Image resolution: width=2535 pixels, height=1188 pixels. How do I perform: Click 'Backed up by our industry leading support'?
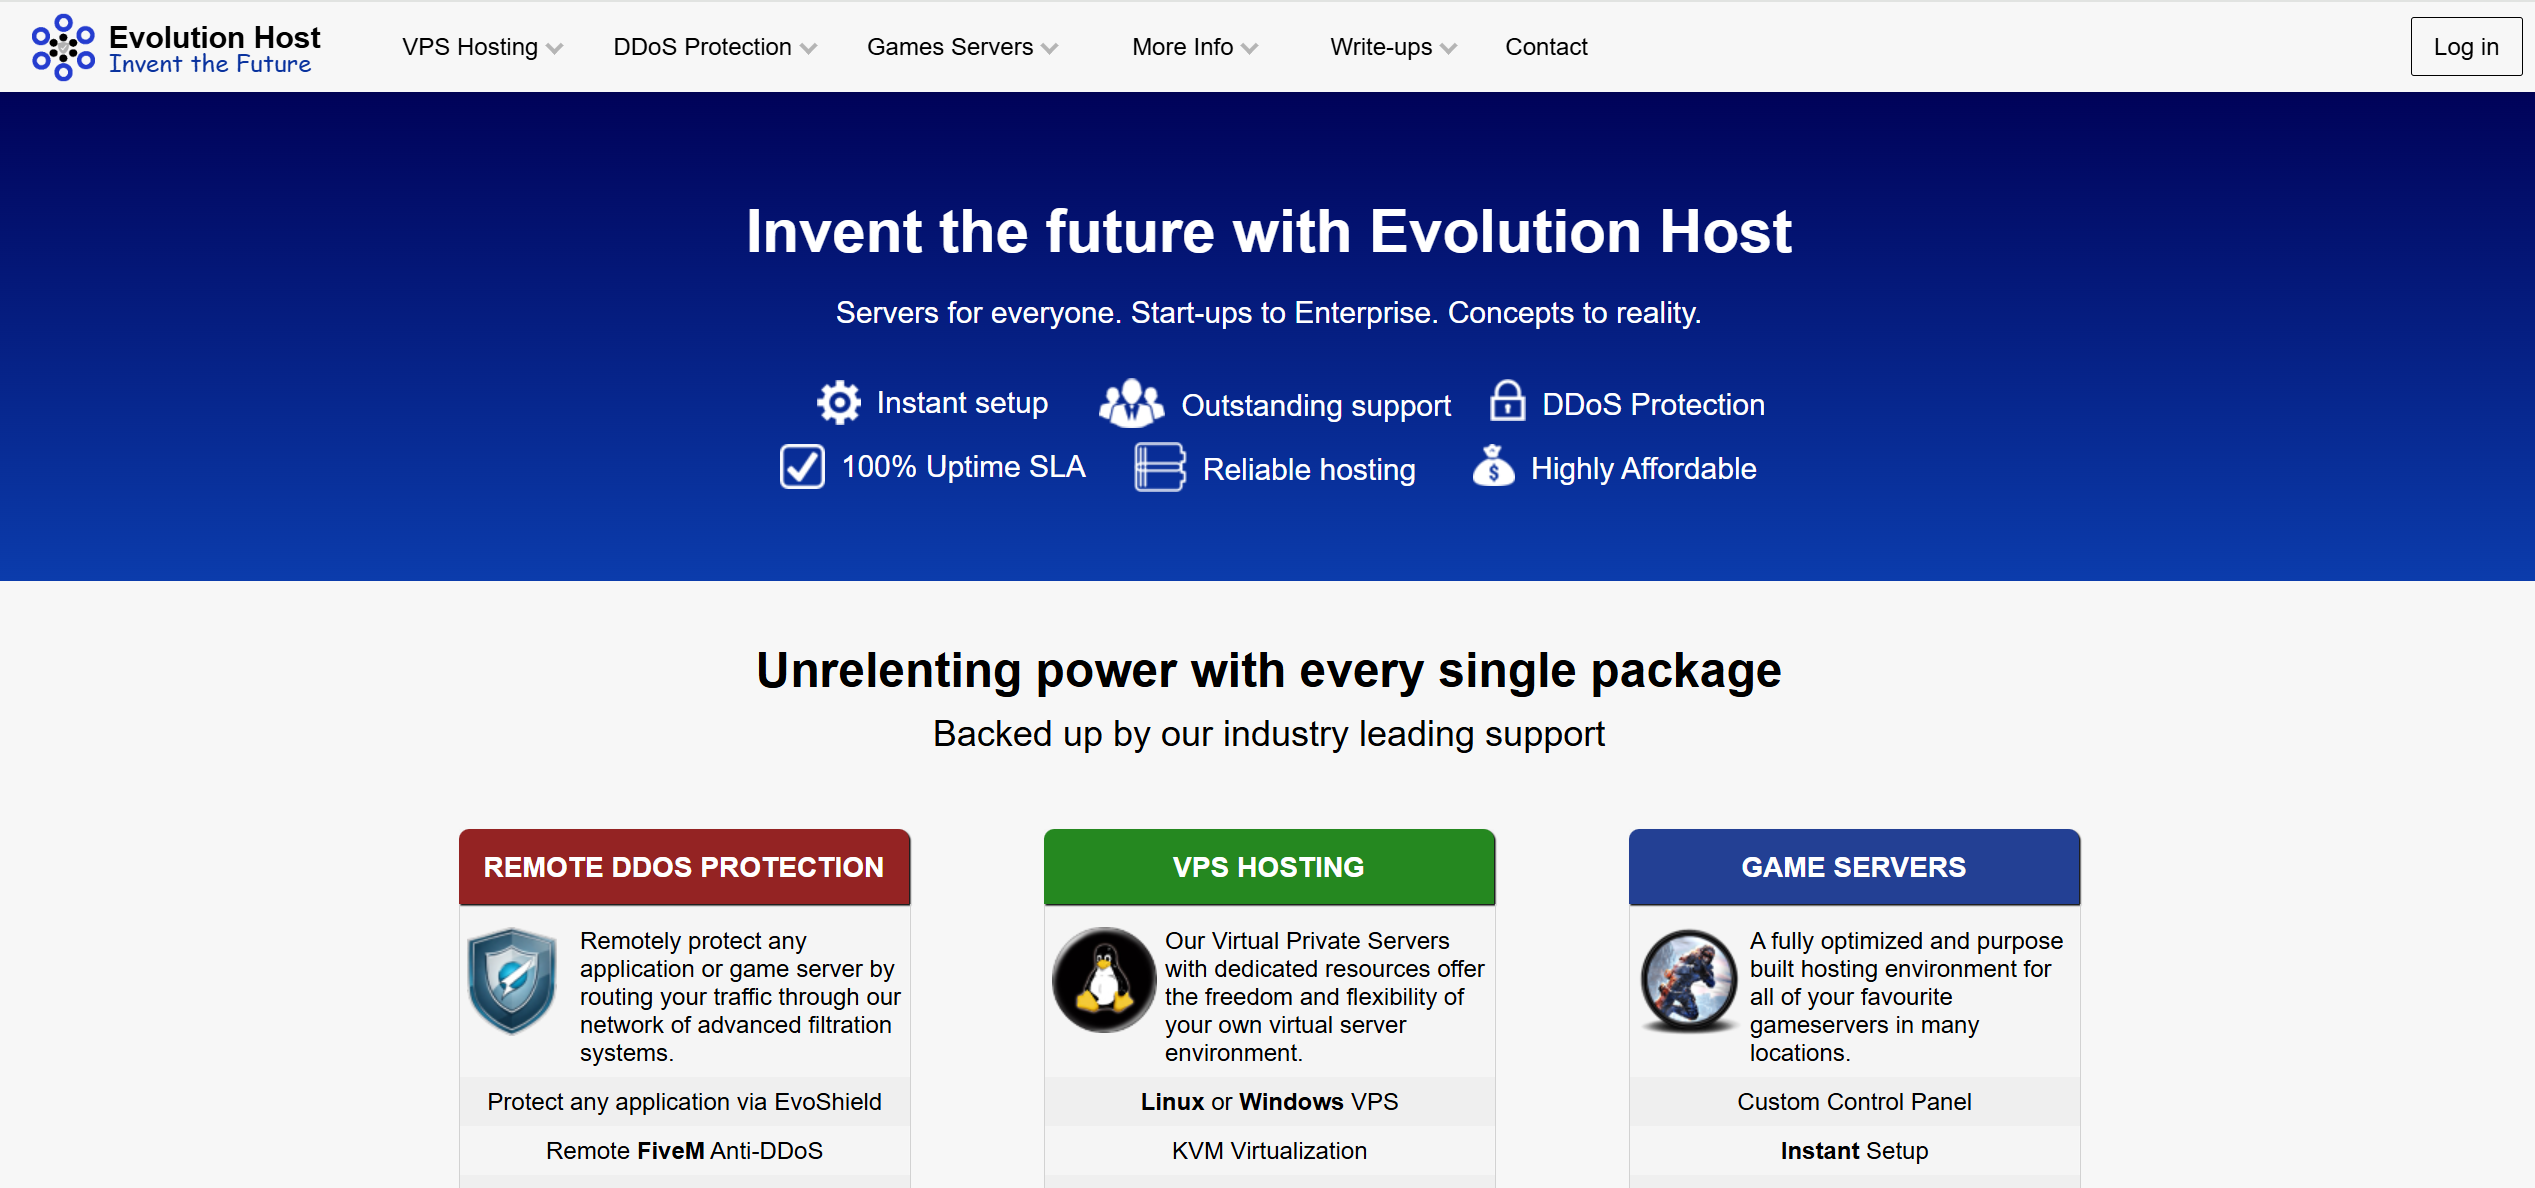pos(1268,735)
